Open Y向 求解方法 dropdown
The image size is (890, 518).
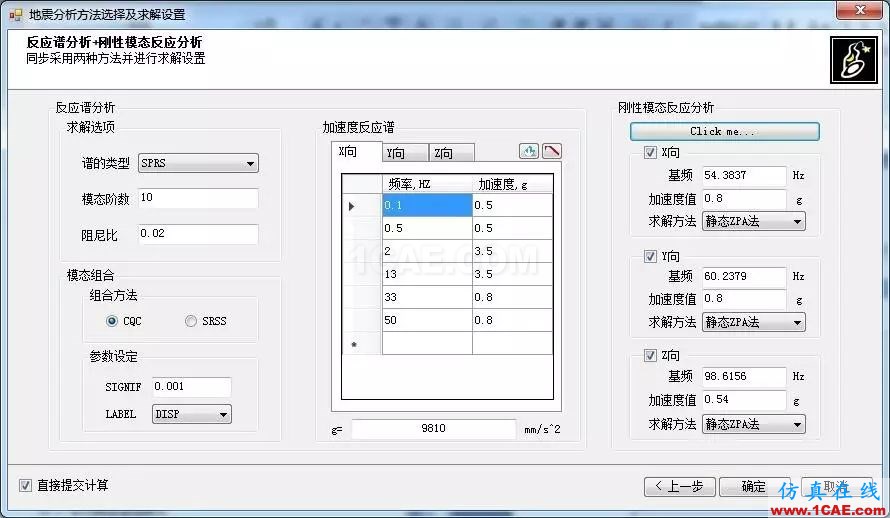(754, 322)
